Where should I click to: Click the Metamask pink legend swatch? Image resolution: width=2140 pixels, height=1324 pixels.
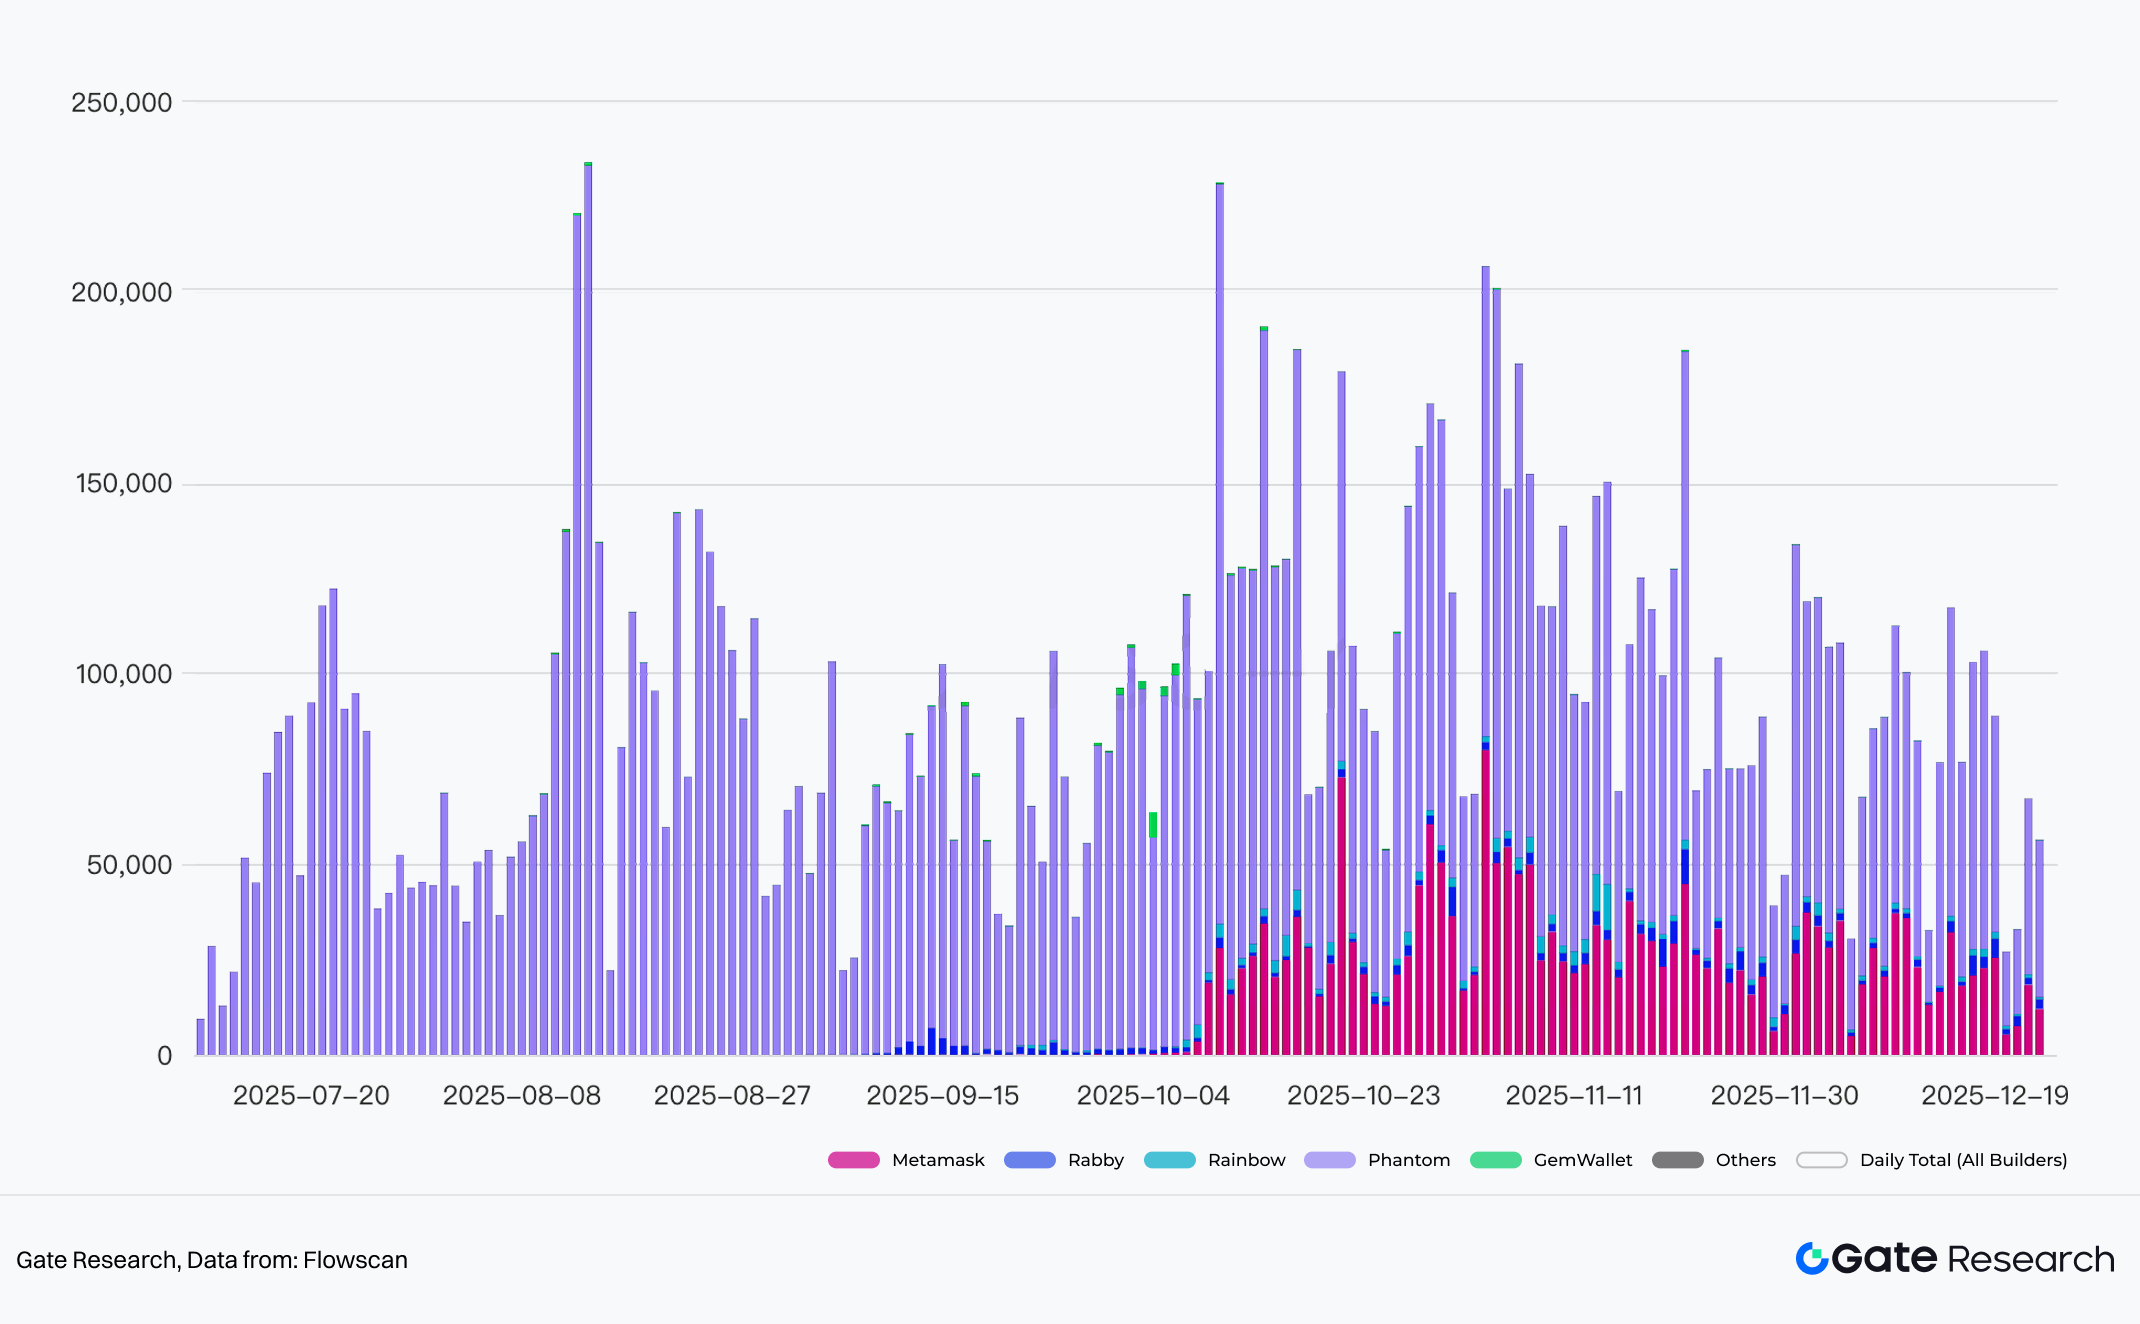coord(853,1160)
